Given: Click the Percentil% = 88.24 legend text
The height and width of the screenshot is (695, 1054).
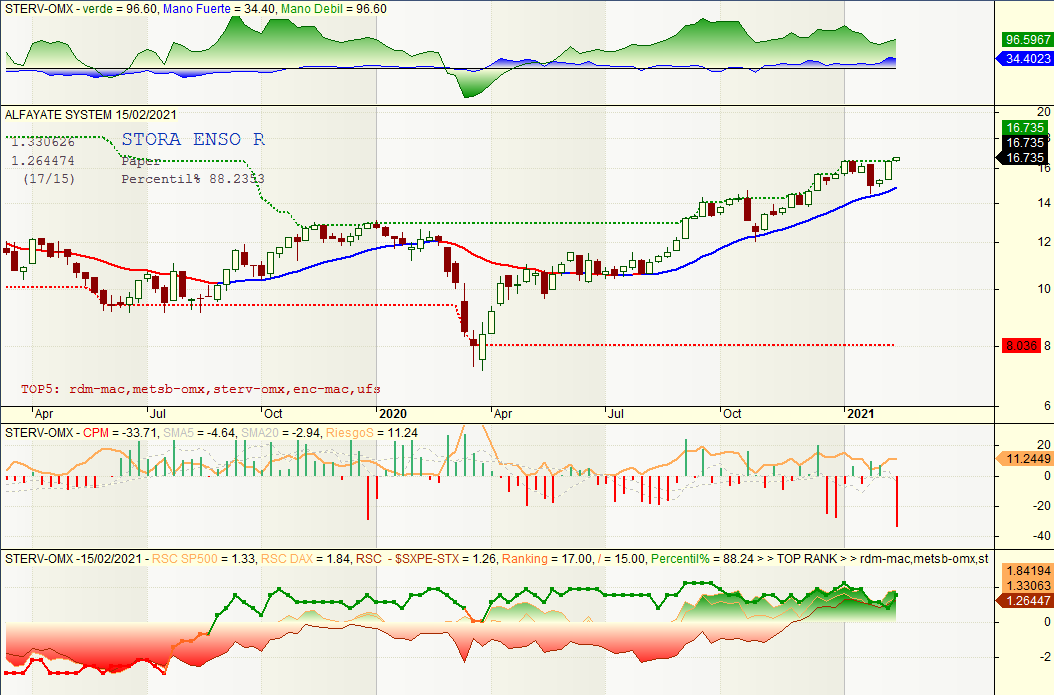Looking at the screenshot, I should (702, 559).
